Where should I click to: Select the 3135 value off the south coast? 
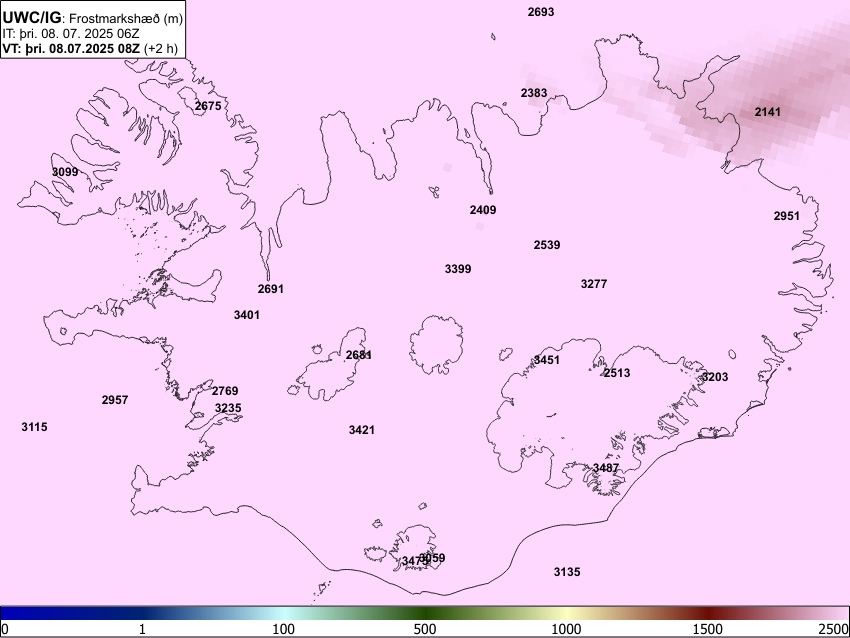(x=567, y=572)
